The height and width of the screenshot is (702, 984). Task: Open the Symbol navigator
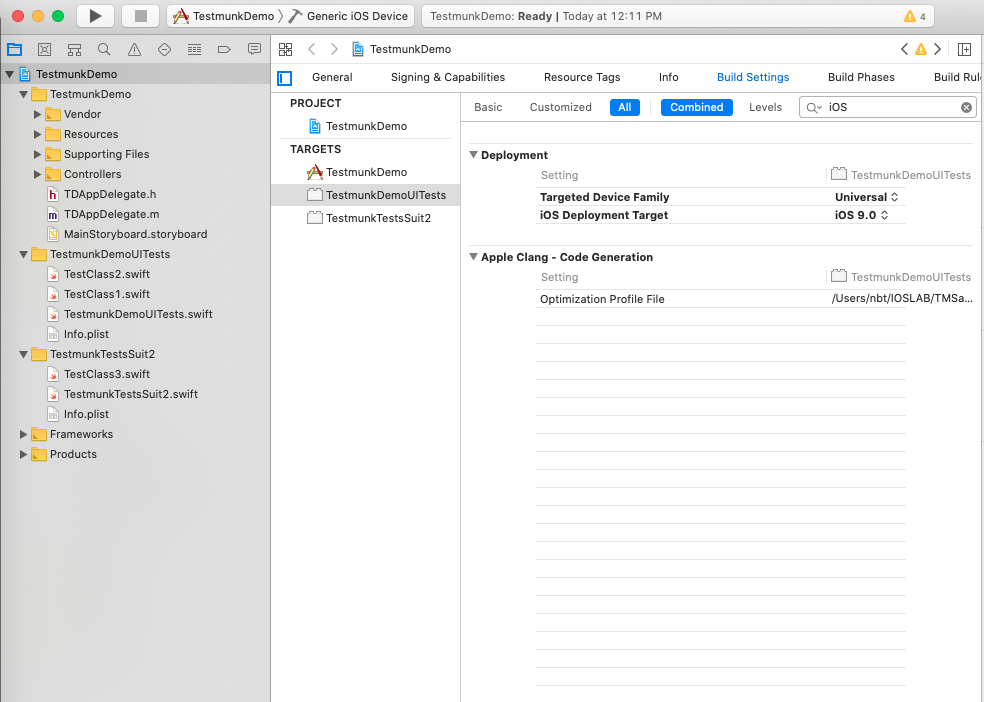(x=74, y=50)
